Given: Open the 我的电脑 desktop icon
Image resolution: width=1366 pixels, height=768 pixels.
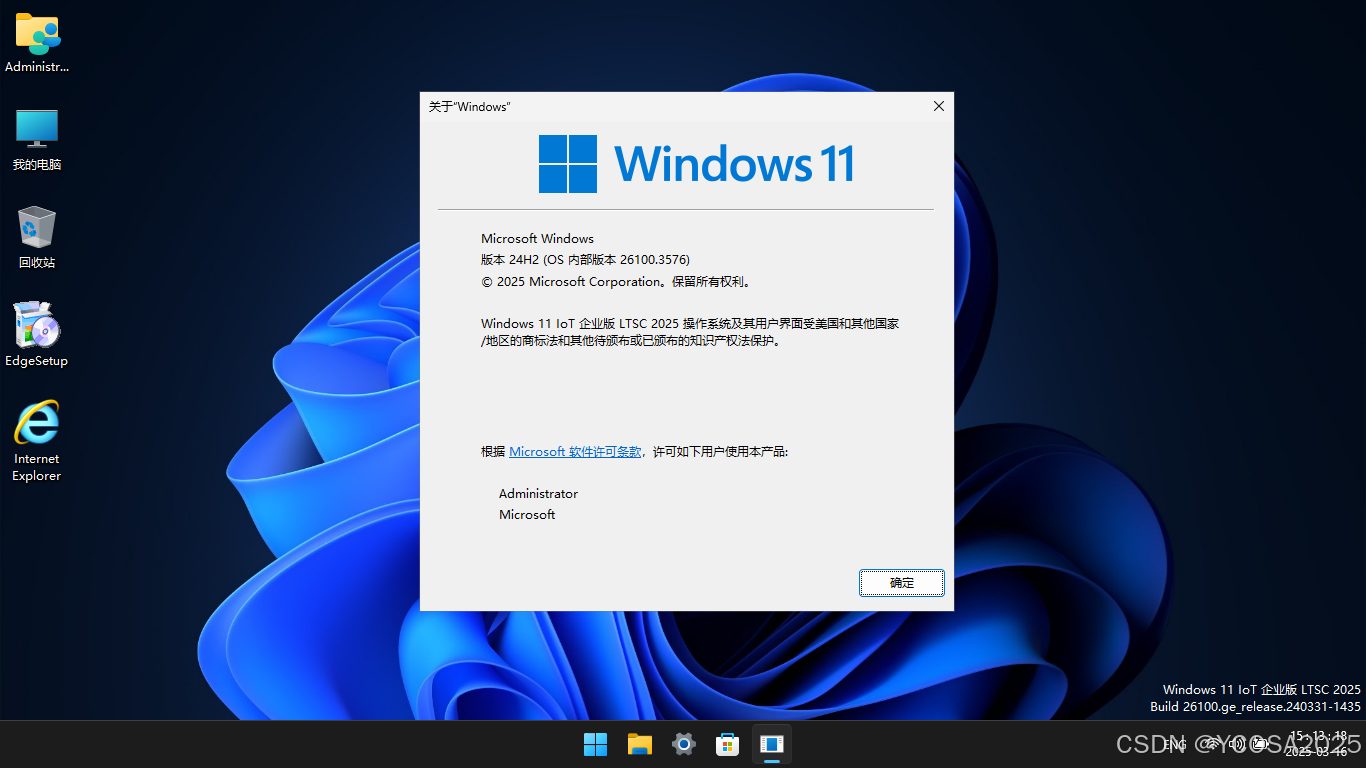Looking at the screenshot, I should click(x=37, y=140).
